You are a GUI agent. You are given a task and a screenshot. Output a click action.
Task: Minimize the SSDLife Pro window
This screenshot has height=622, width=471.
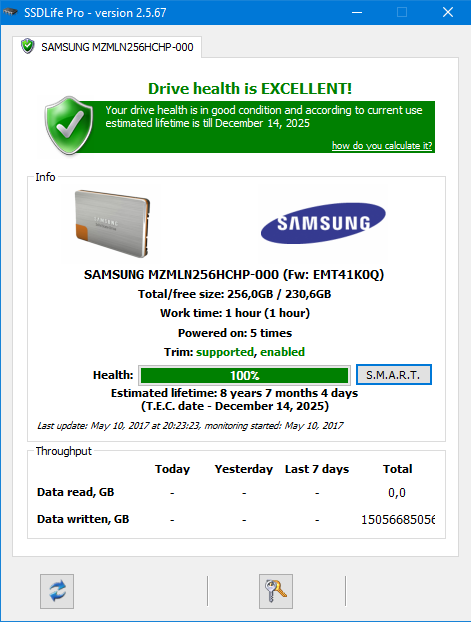point(357,12)
